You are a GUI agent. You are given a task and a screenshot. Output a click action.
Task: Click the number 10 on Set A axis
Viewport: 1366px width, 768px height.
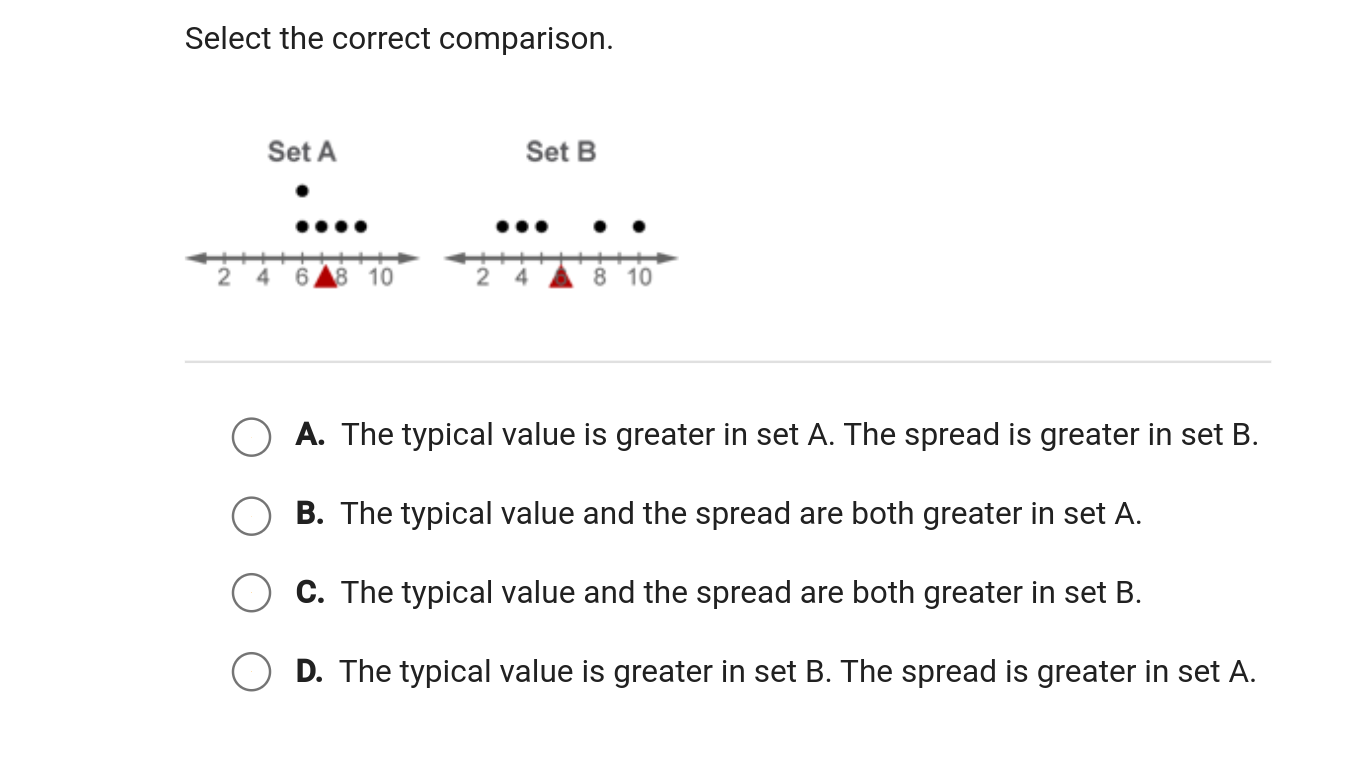tap(380, 277)
